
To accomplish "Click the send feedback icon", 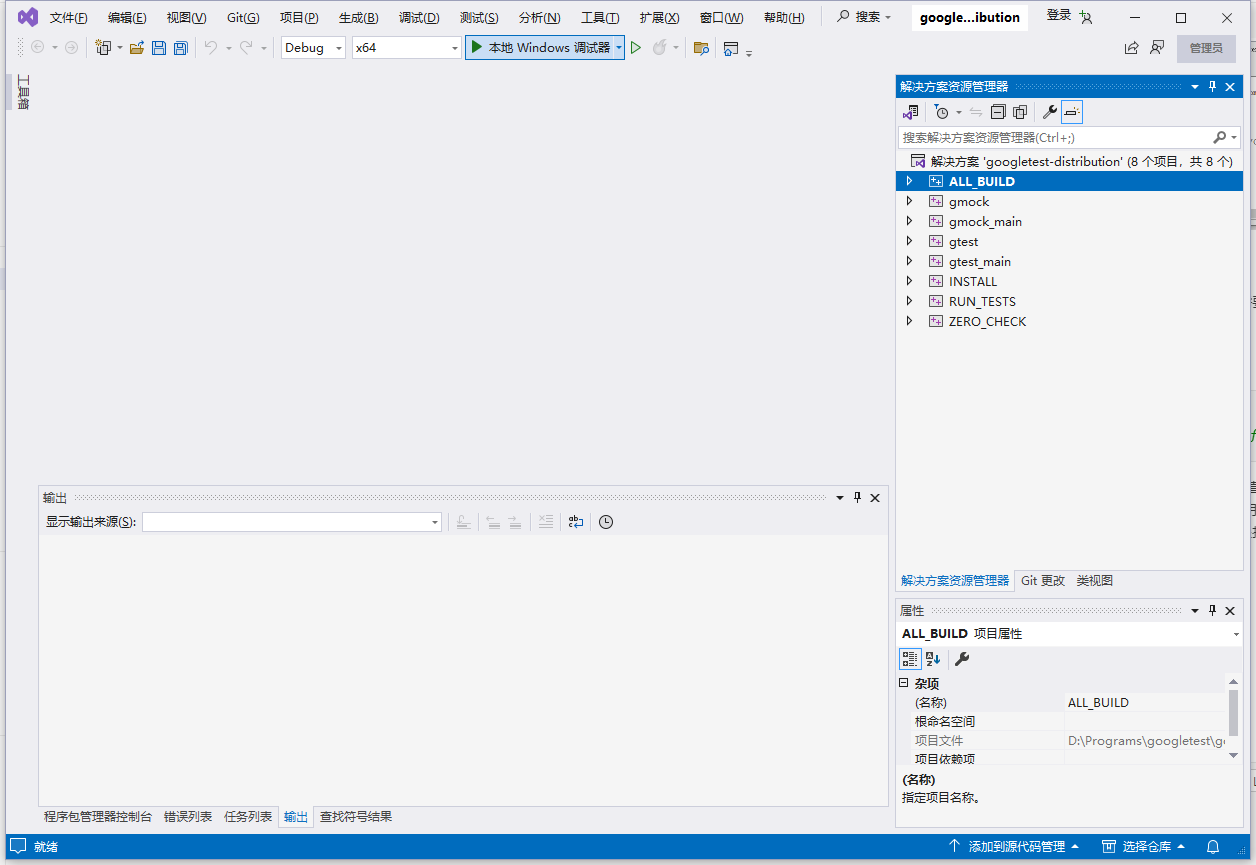I will pos(1157,48).
